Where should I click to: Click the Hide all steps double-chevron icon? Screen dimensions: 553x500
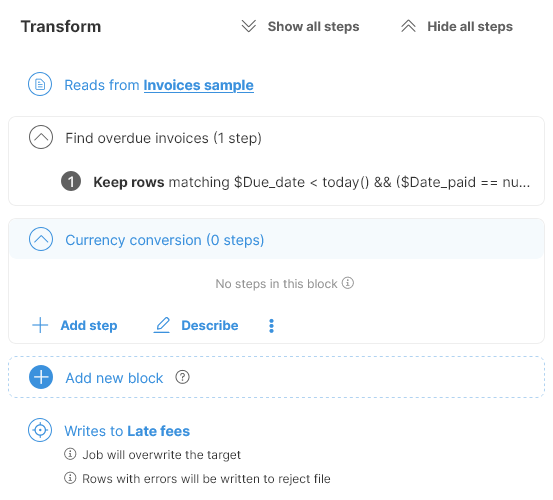point(408,26)
